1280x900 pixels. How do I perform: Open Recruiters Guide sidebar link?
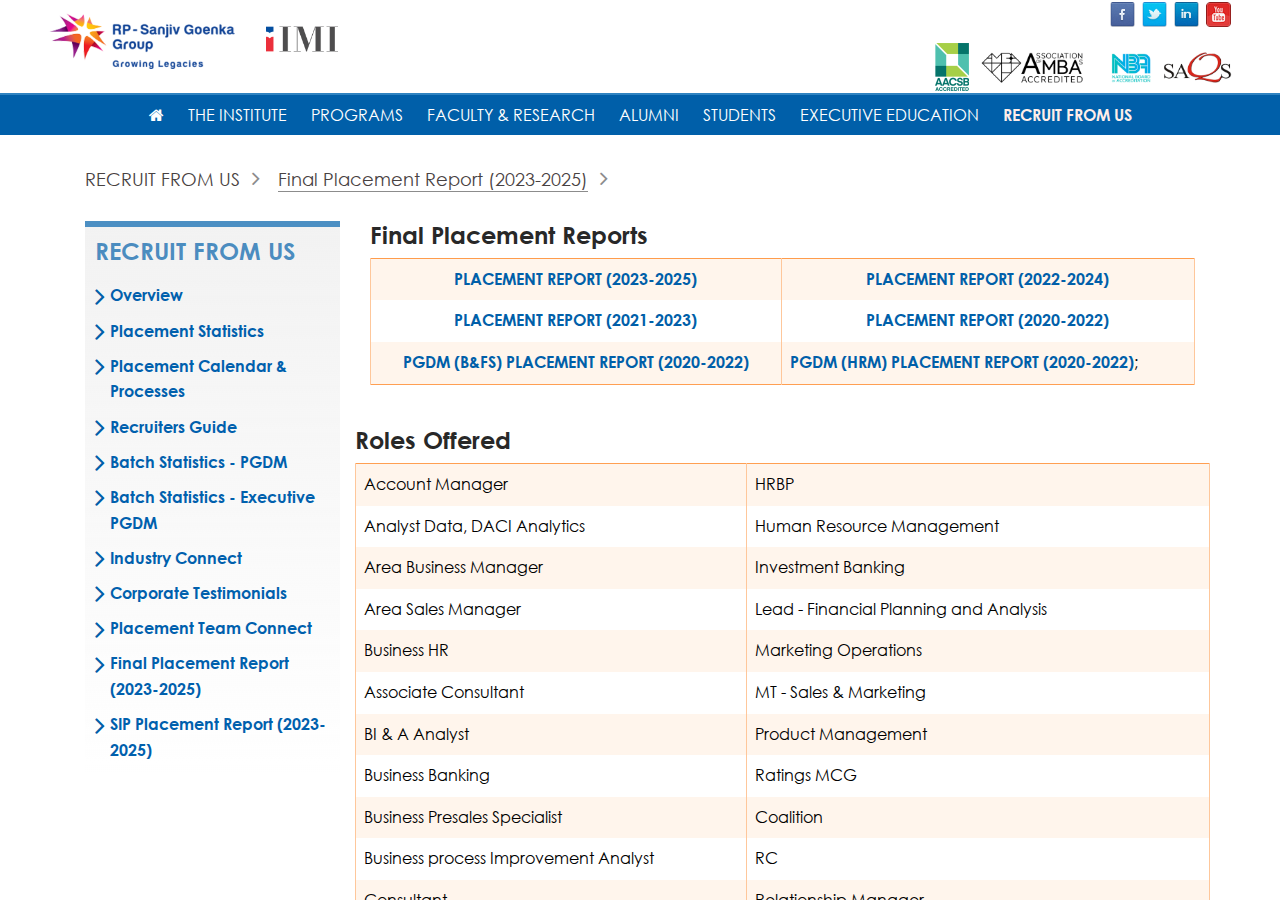pyautogui.click(x=173, y=427)
